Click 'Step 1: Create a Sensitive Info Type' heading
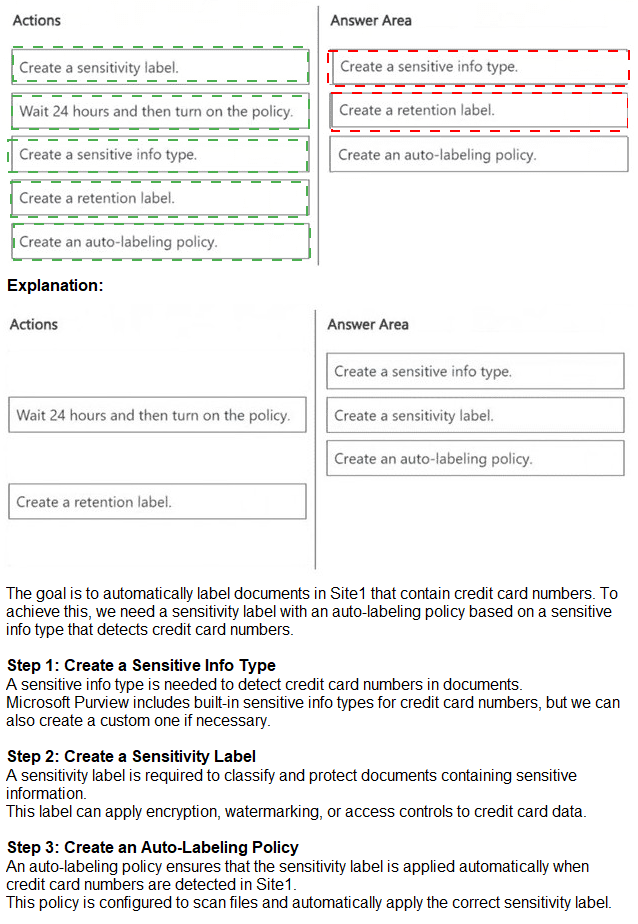The width and height of the screenshot is (638, 924). click(141, 665)
